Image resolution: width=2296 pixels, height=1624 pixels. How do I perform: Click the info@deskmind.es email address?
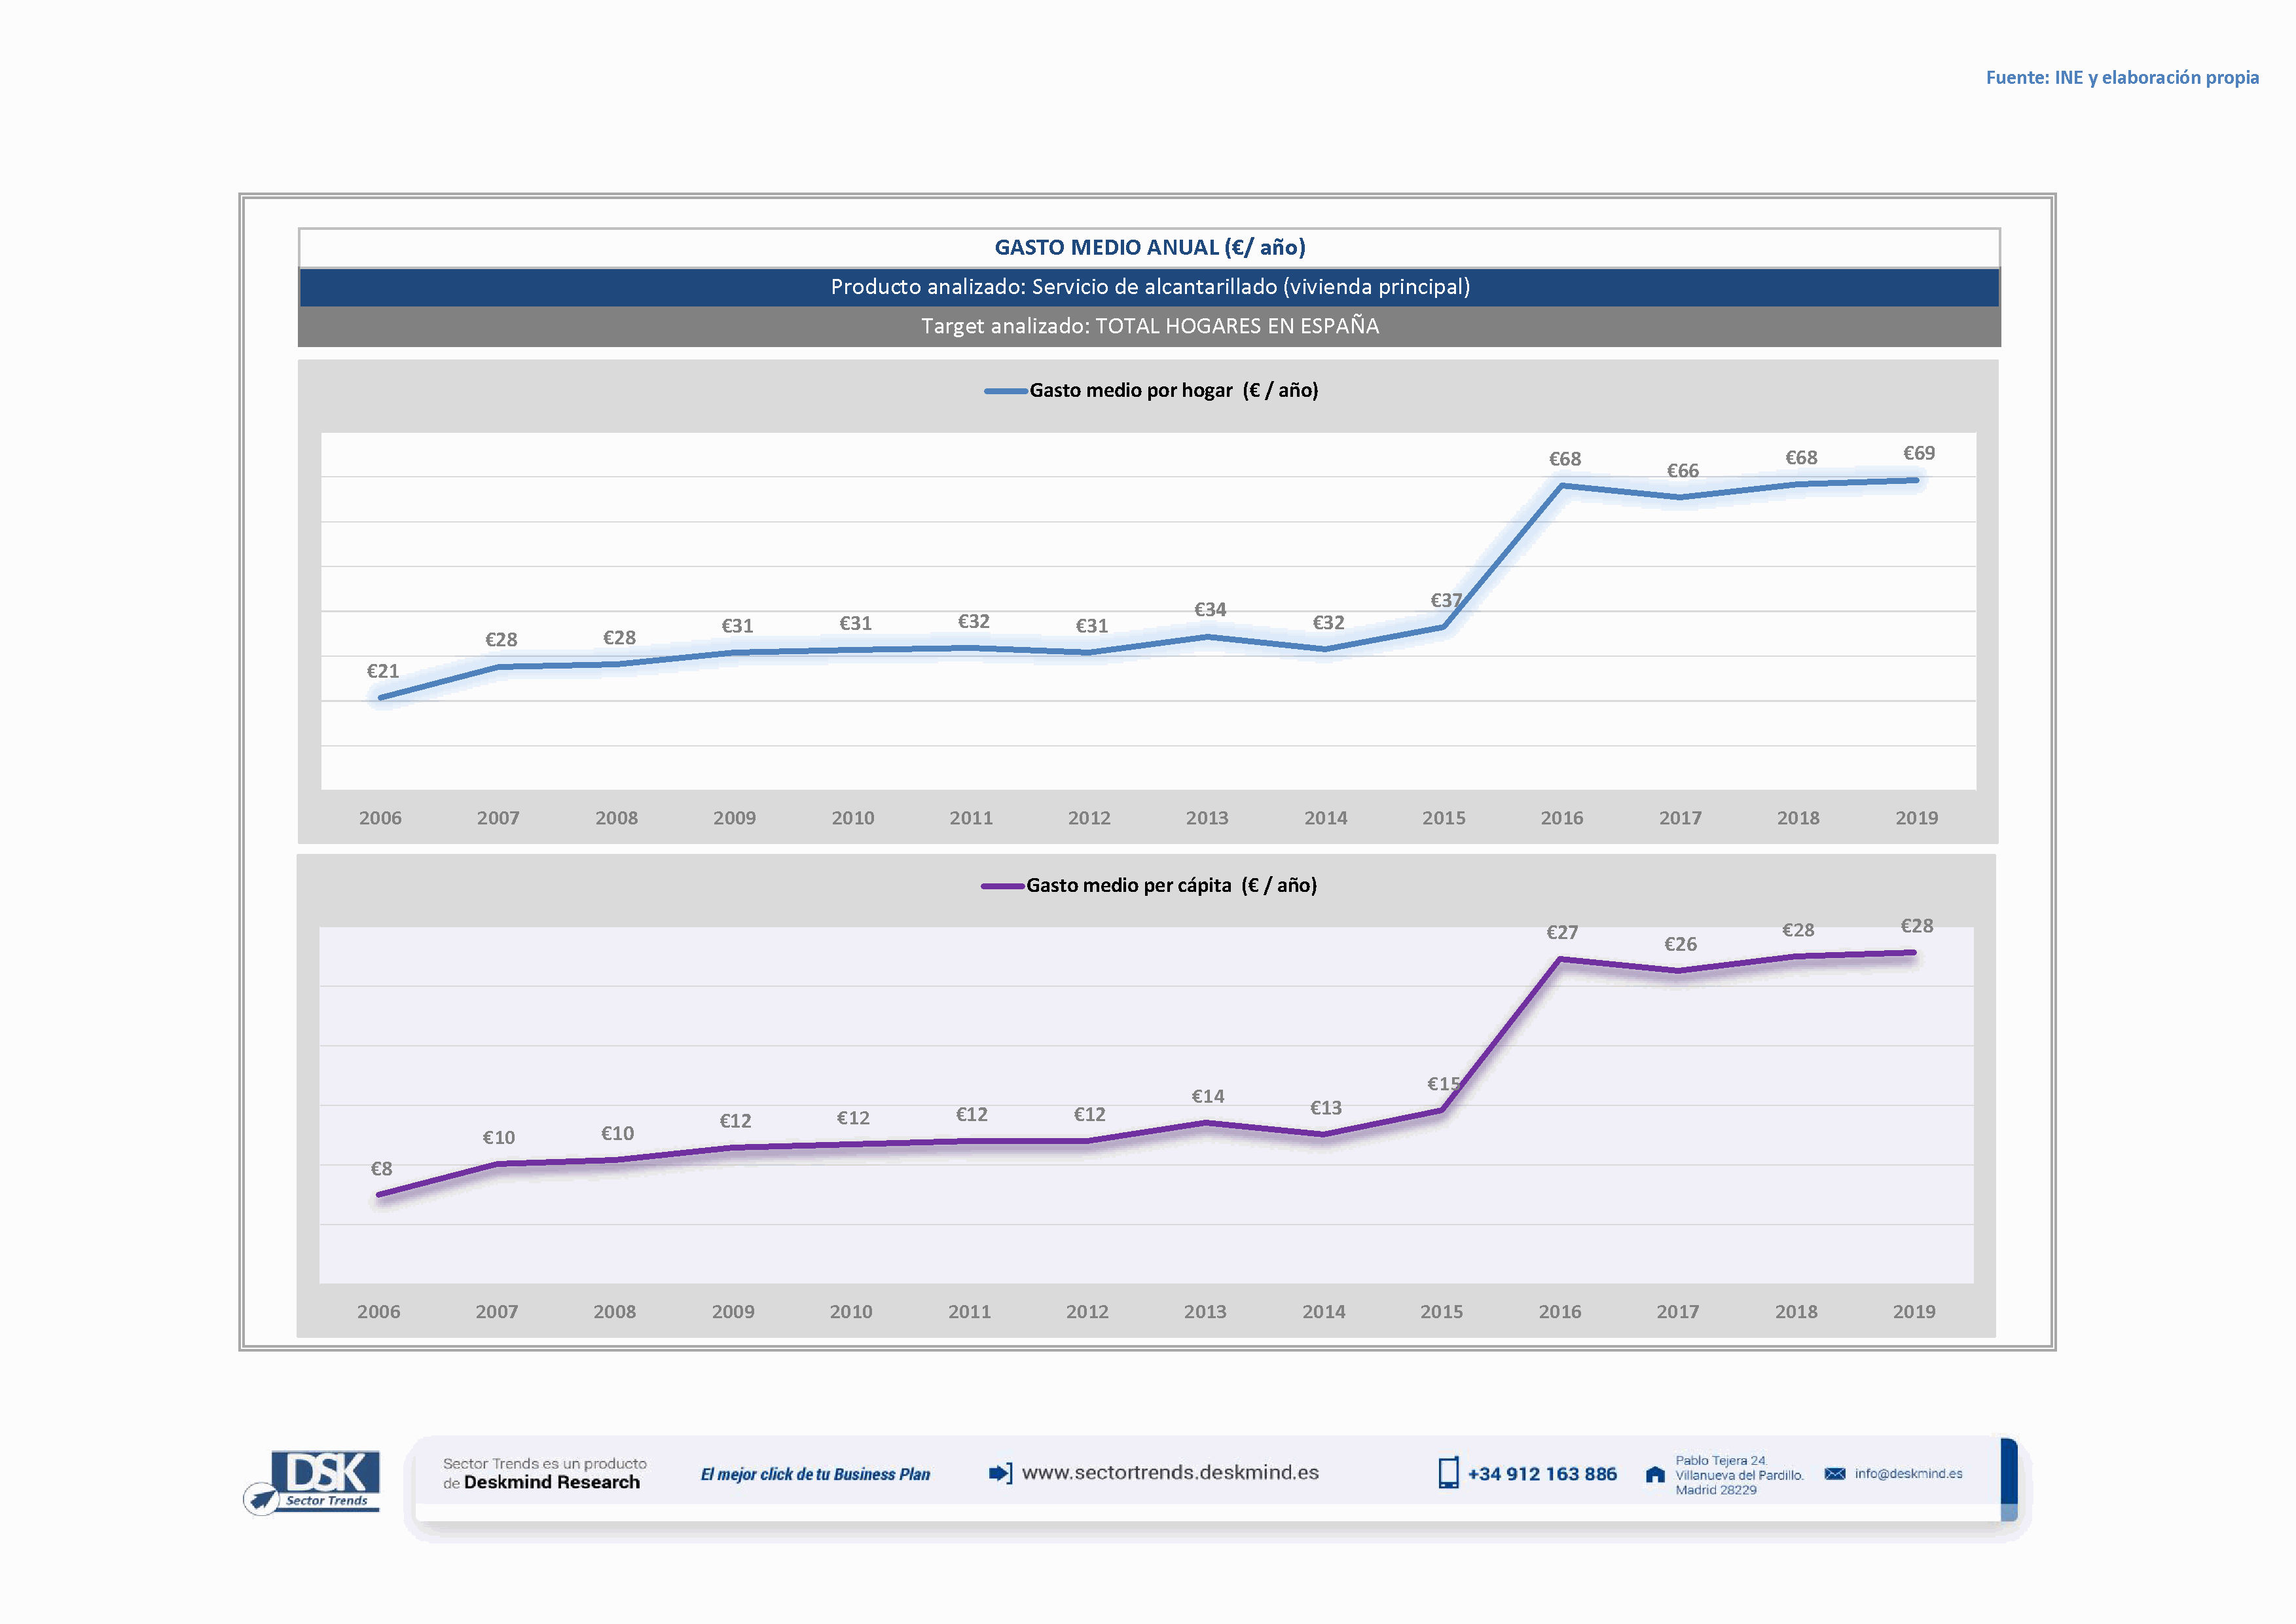click(x=1908, y=1474)
